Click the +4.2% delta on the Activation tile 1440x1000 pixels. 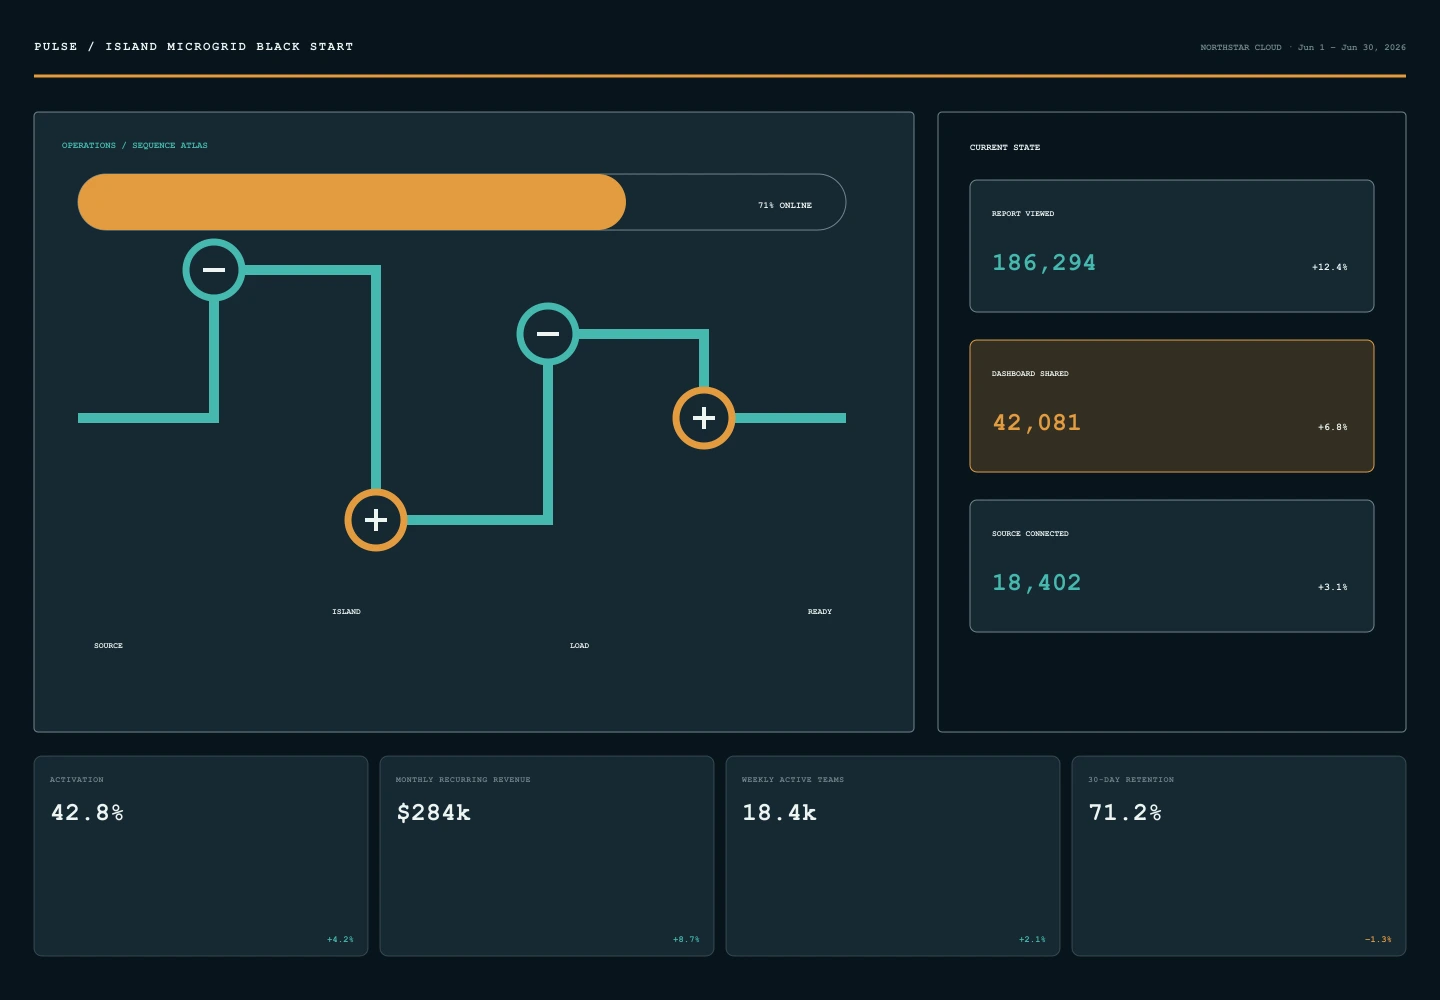pyautogui.click(x=341, y=939)
